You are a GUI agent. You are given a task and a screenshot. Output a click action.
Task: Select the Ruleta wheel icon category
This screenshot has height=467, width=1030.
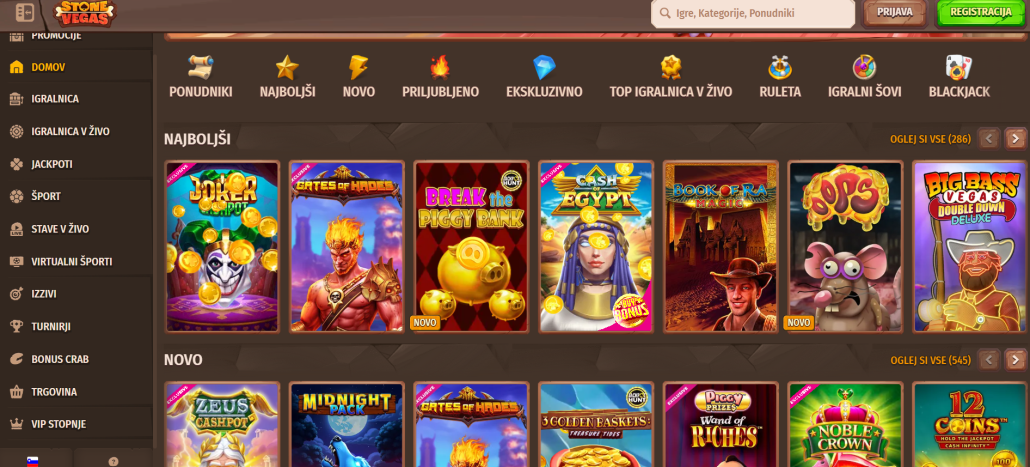coord(780,78)
